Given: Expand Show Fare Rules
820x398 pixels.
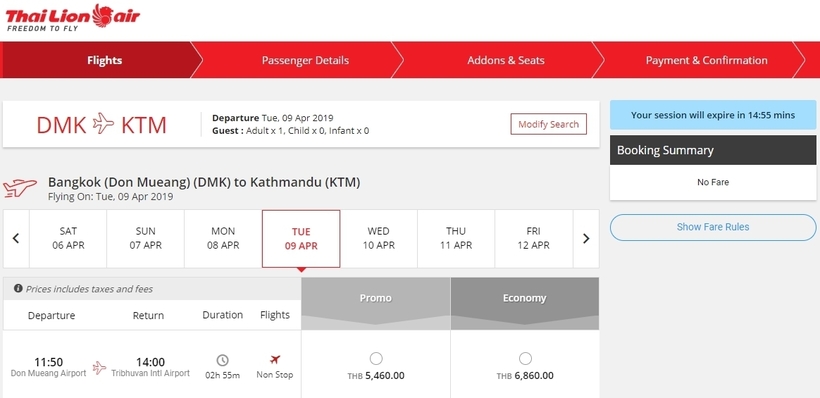Looking at the screenshot, I should 713,227.
